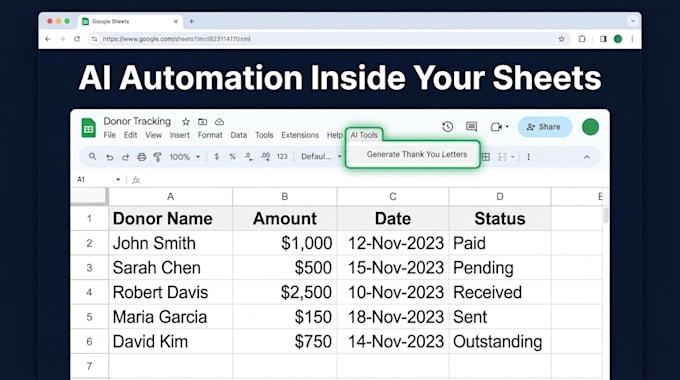Toggle the browser side panel icon
Screen dimensions: 680x380
603,39
